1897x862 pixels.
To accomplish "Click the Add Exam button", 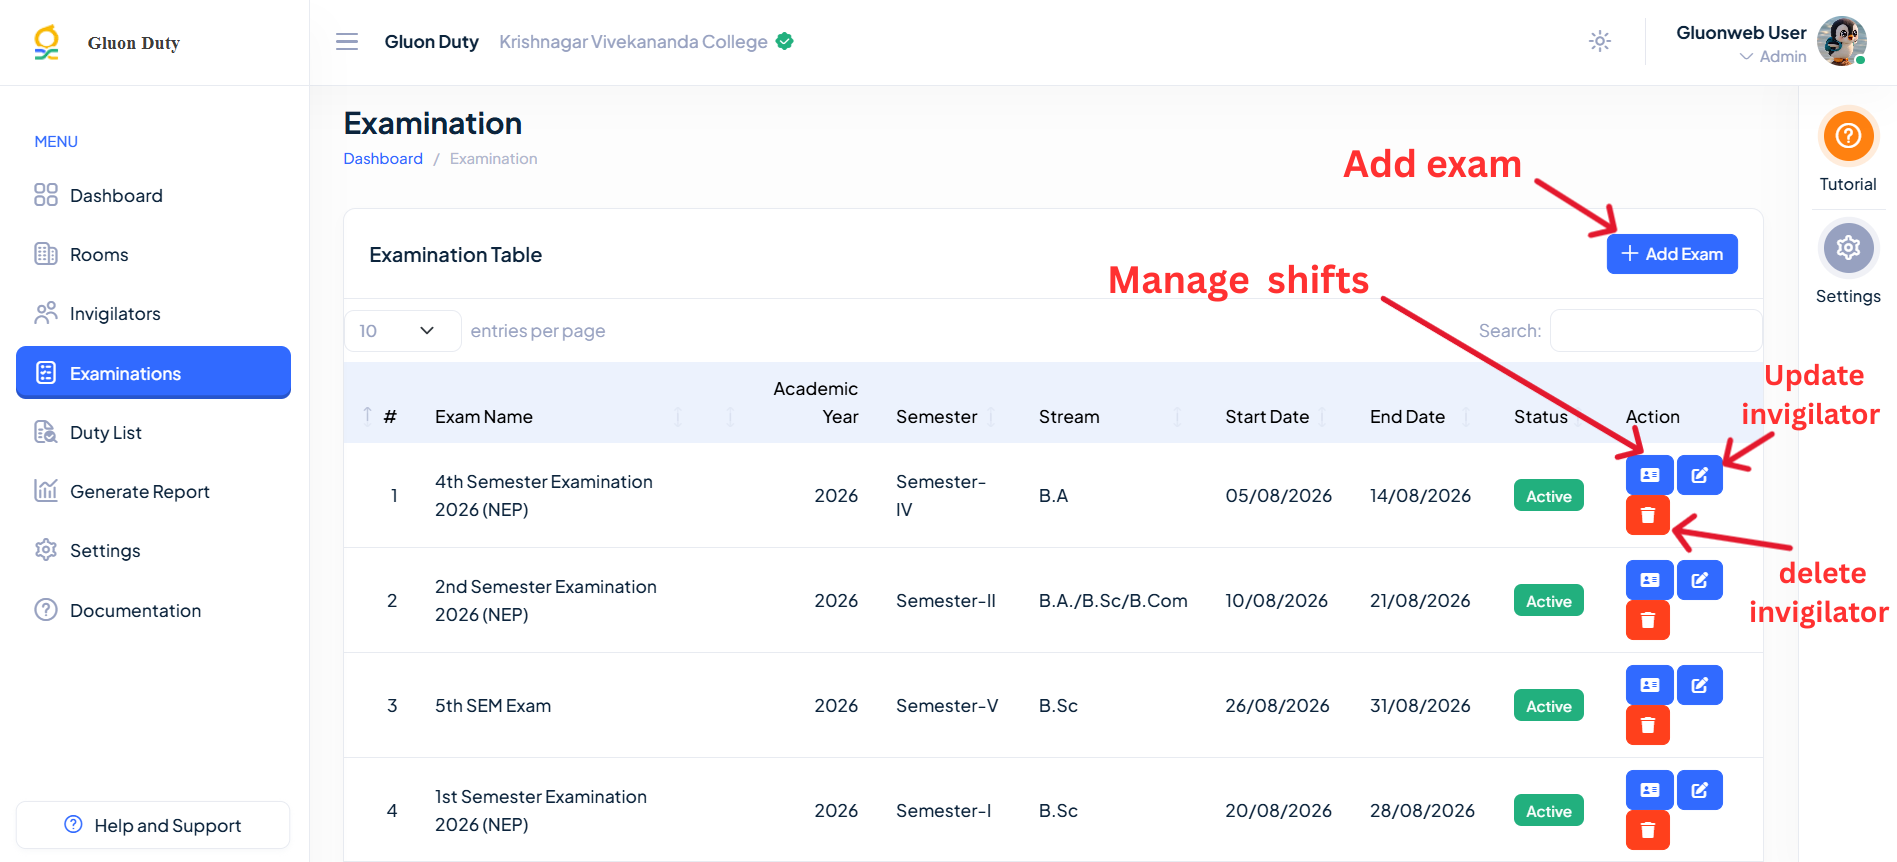I will (x=1672, y=254).
